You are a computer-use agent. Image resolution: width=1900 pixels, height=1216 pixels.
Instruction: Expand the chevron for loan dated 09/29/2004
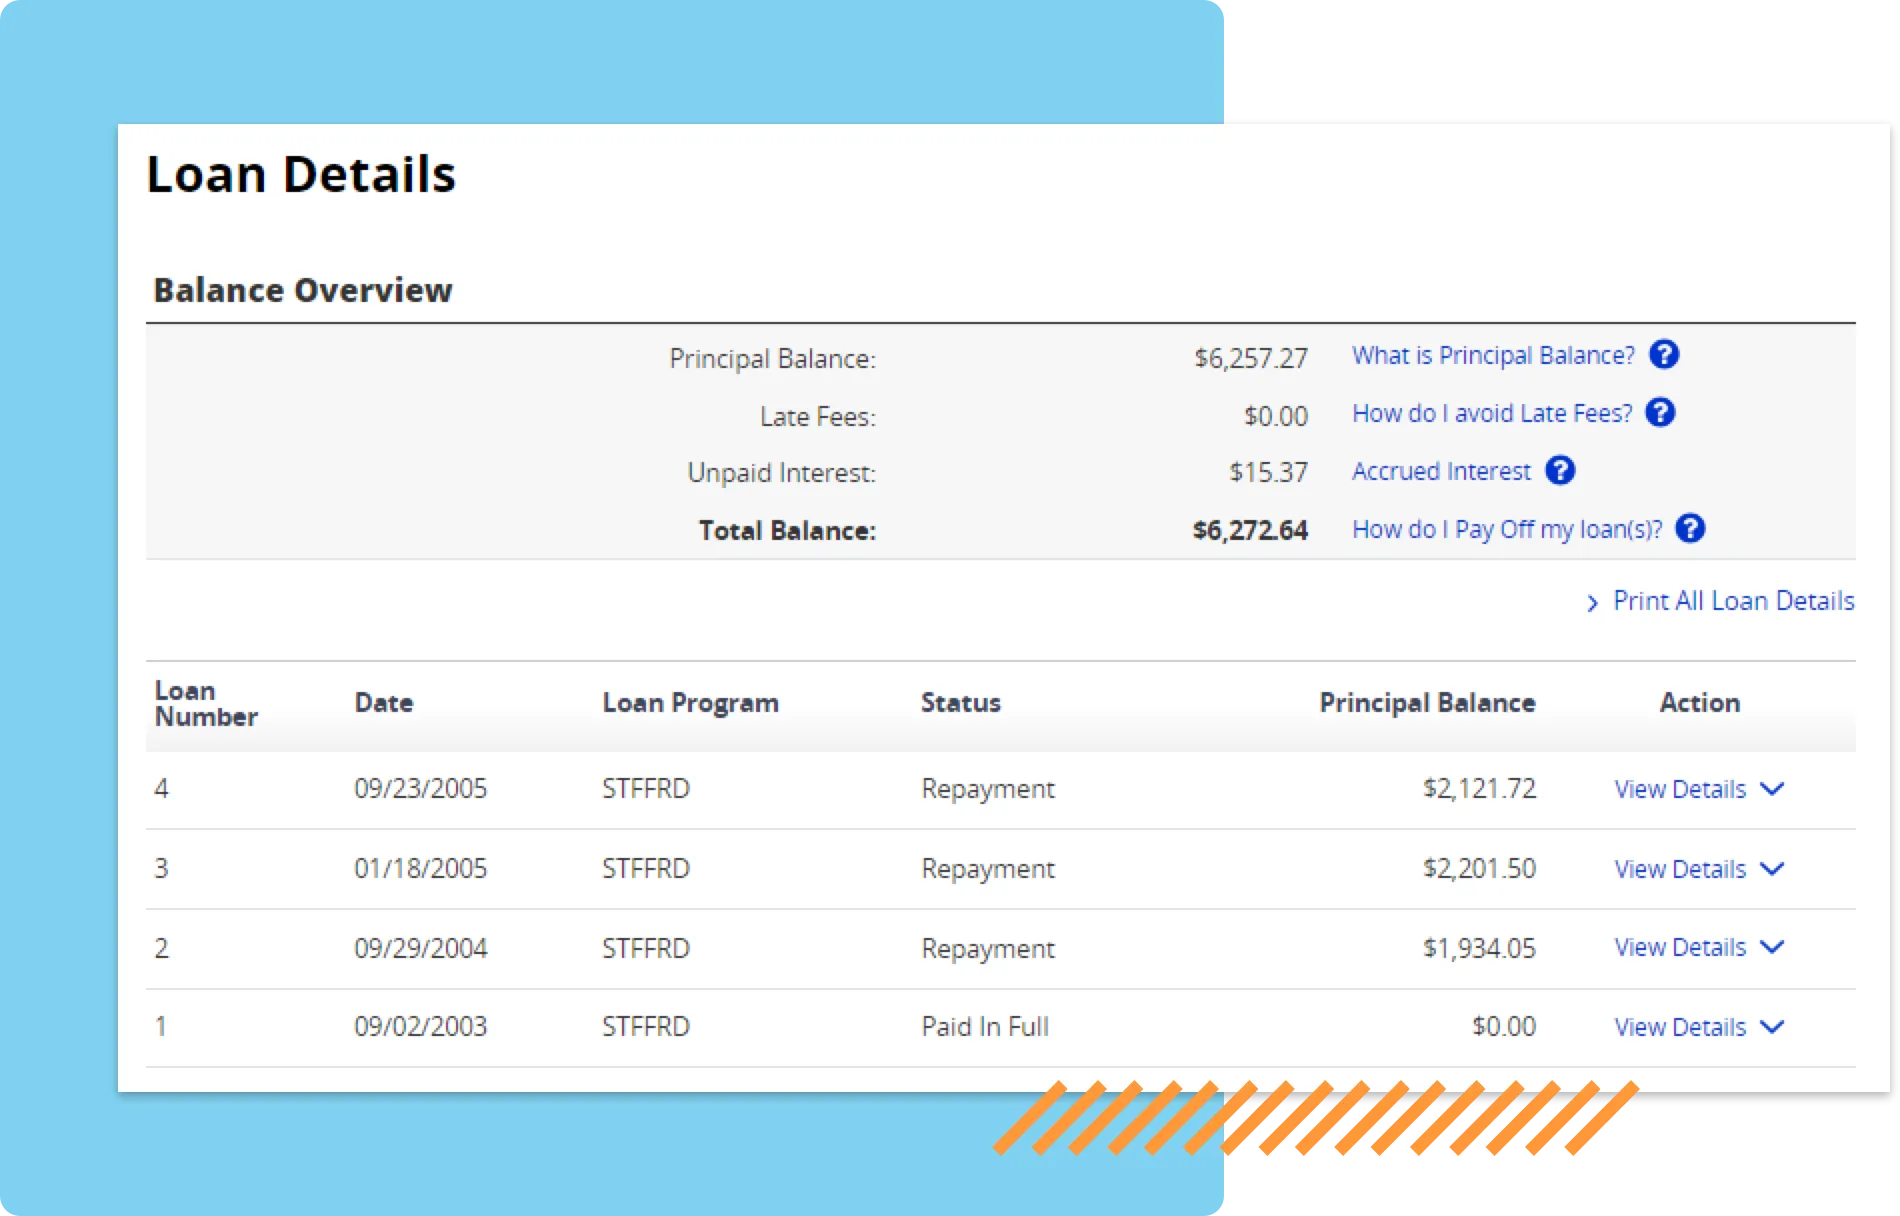(1772, 947)
